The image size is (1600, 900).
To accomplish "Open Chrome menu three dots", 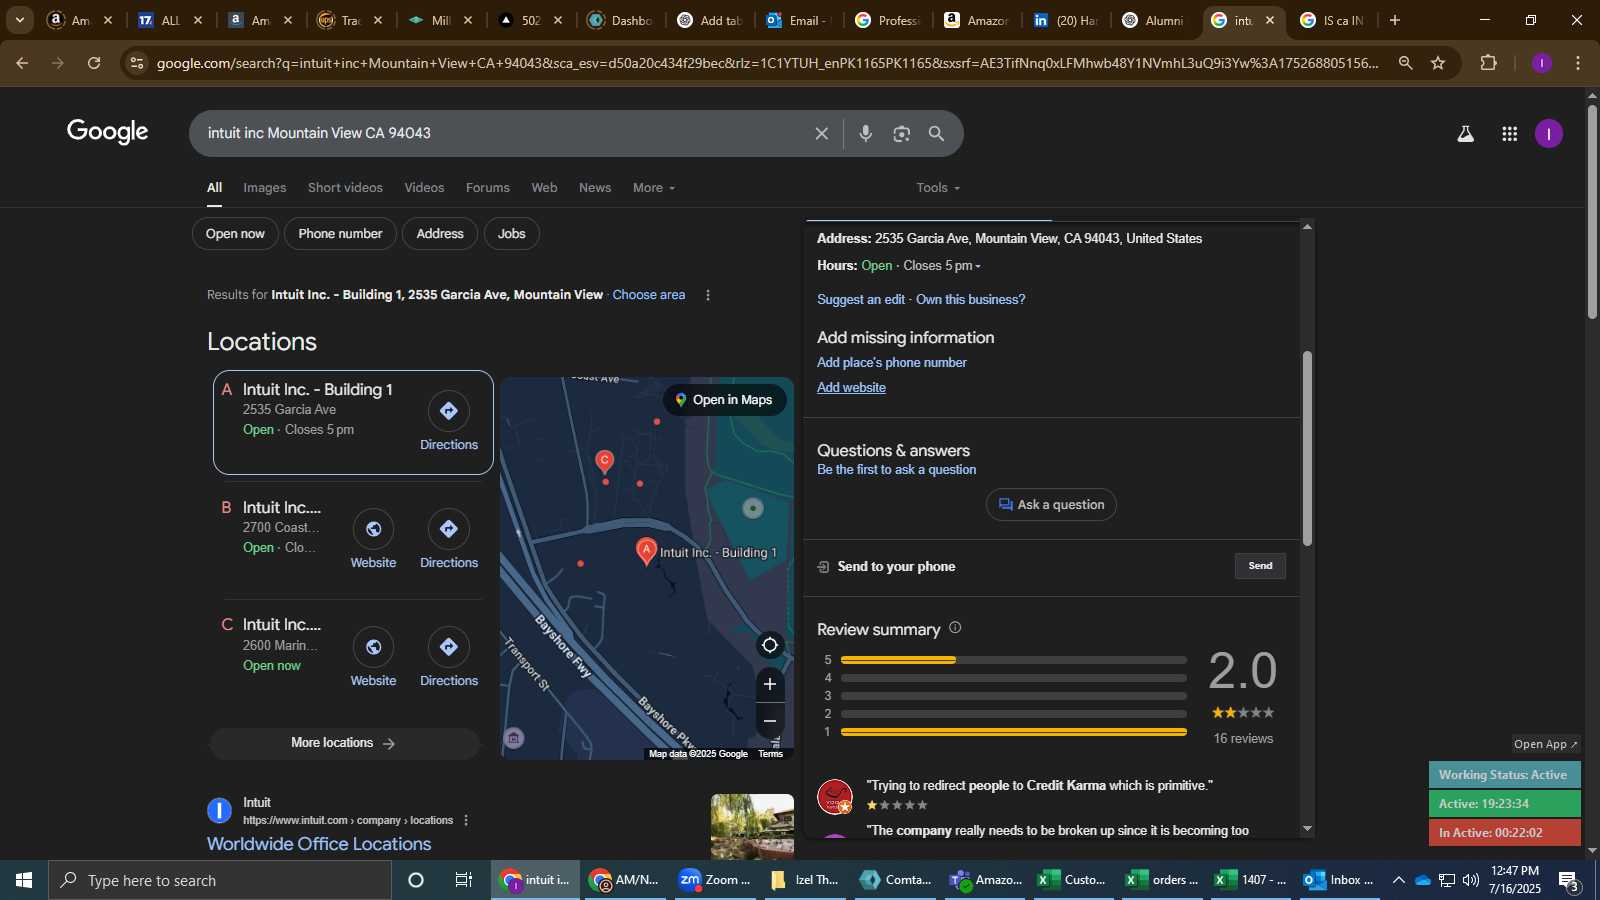I will pos(1578,63).
